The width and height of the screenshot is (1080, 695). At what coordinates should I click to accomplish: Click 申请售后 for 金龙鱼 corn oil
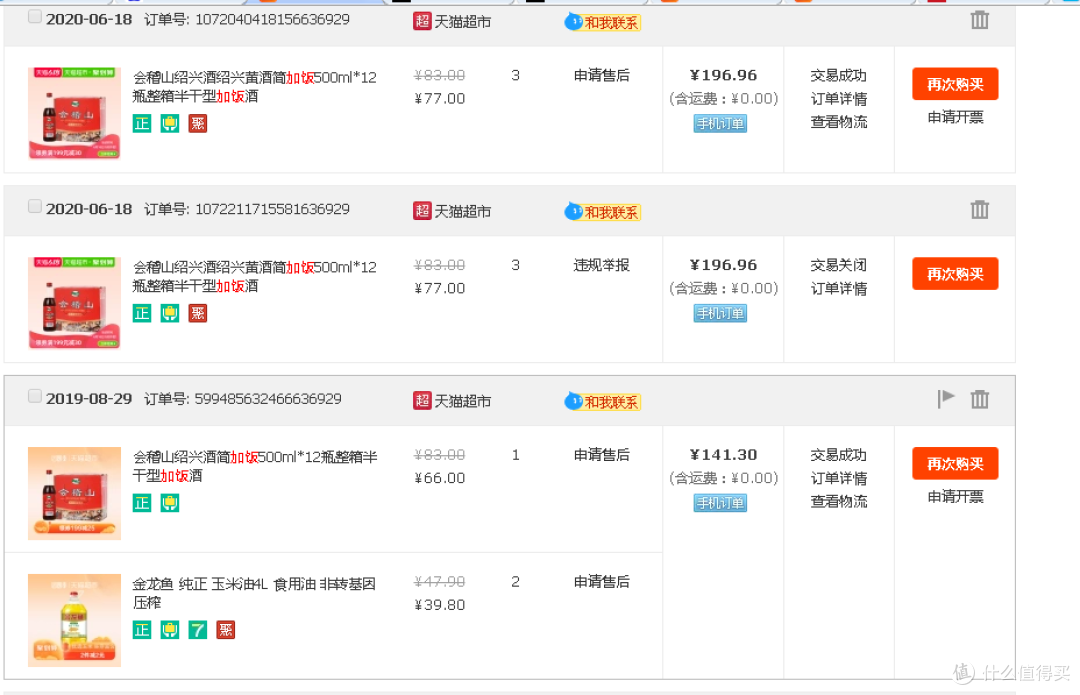click(x=601, y=582)
